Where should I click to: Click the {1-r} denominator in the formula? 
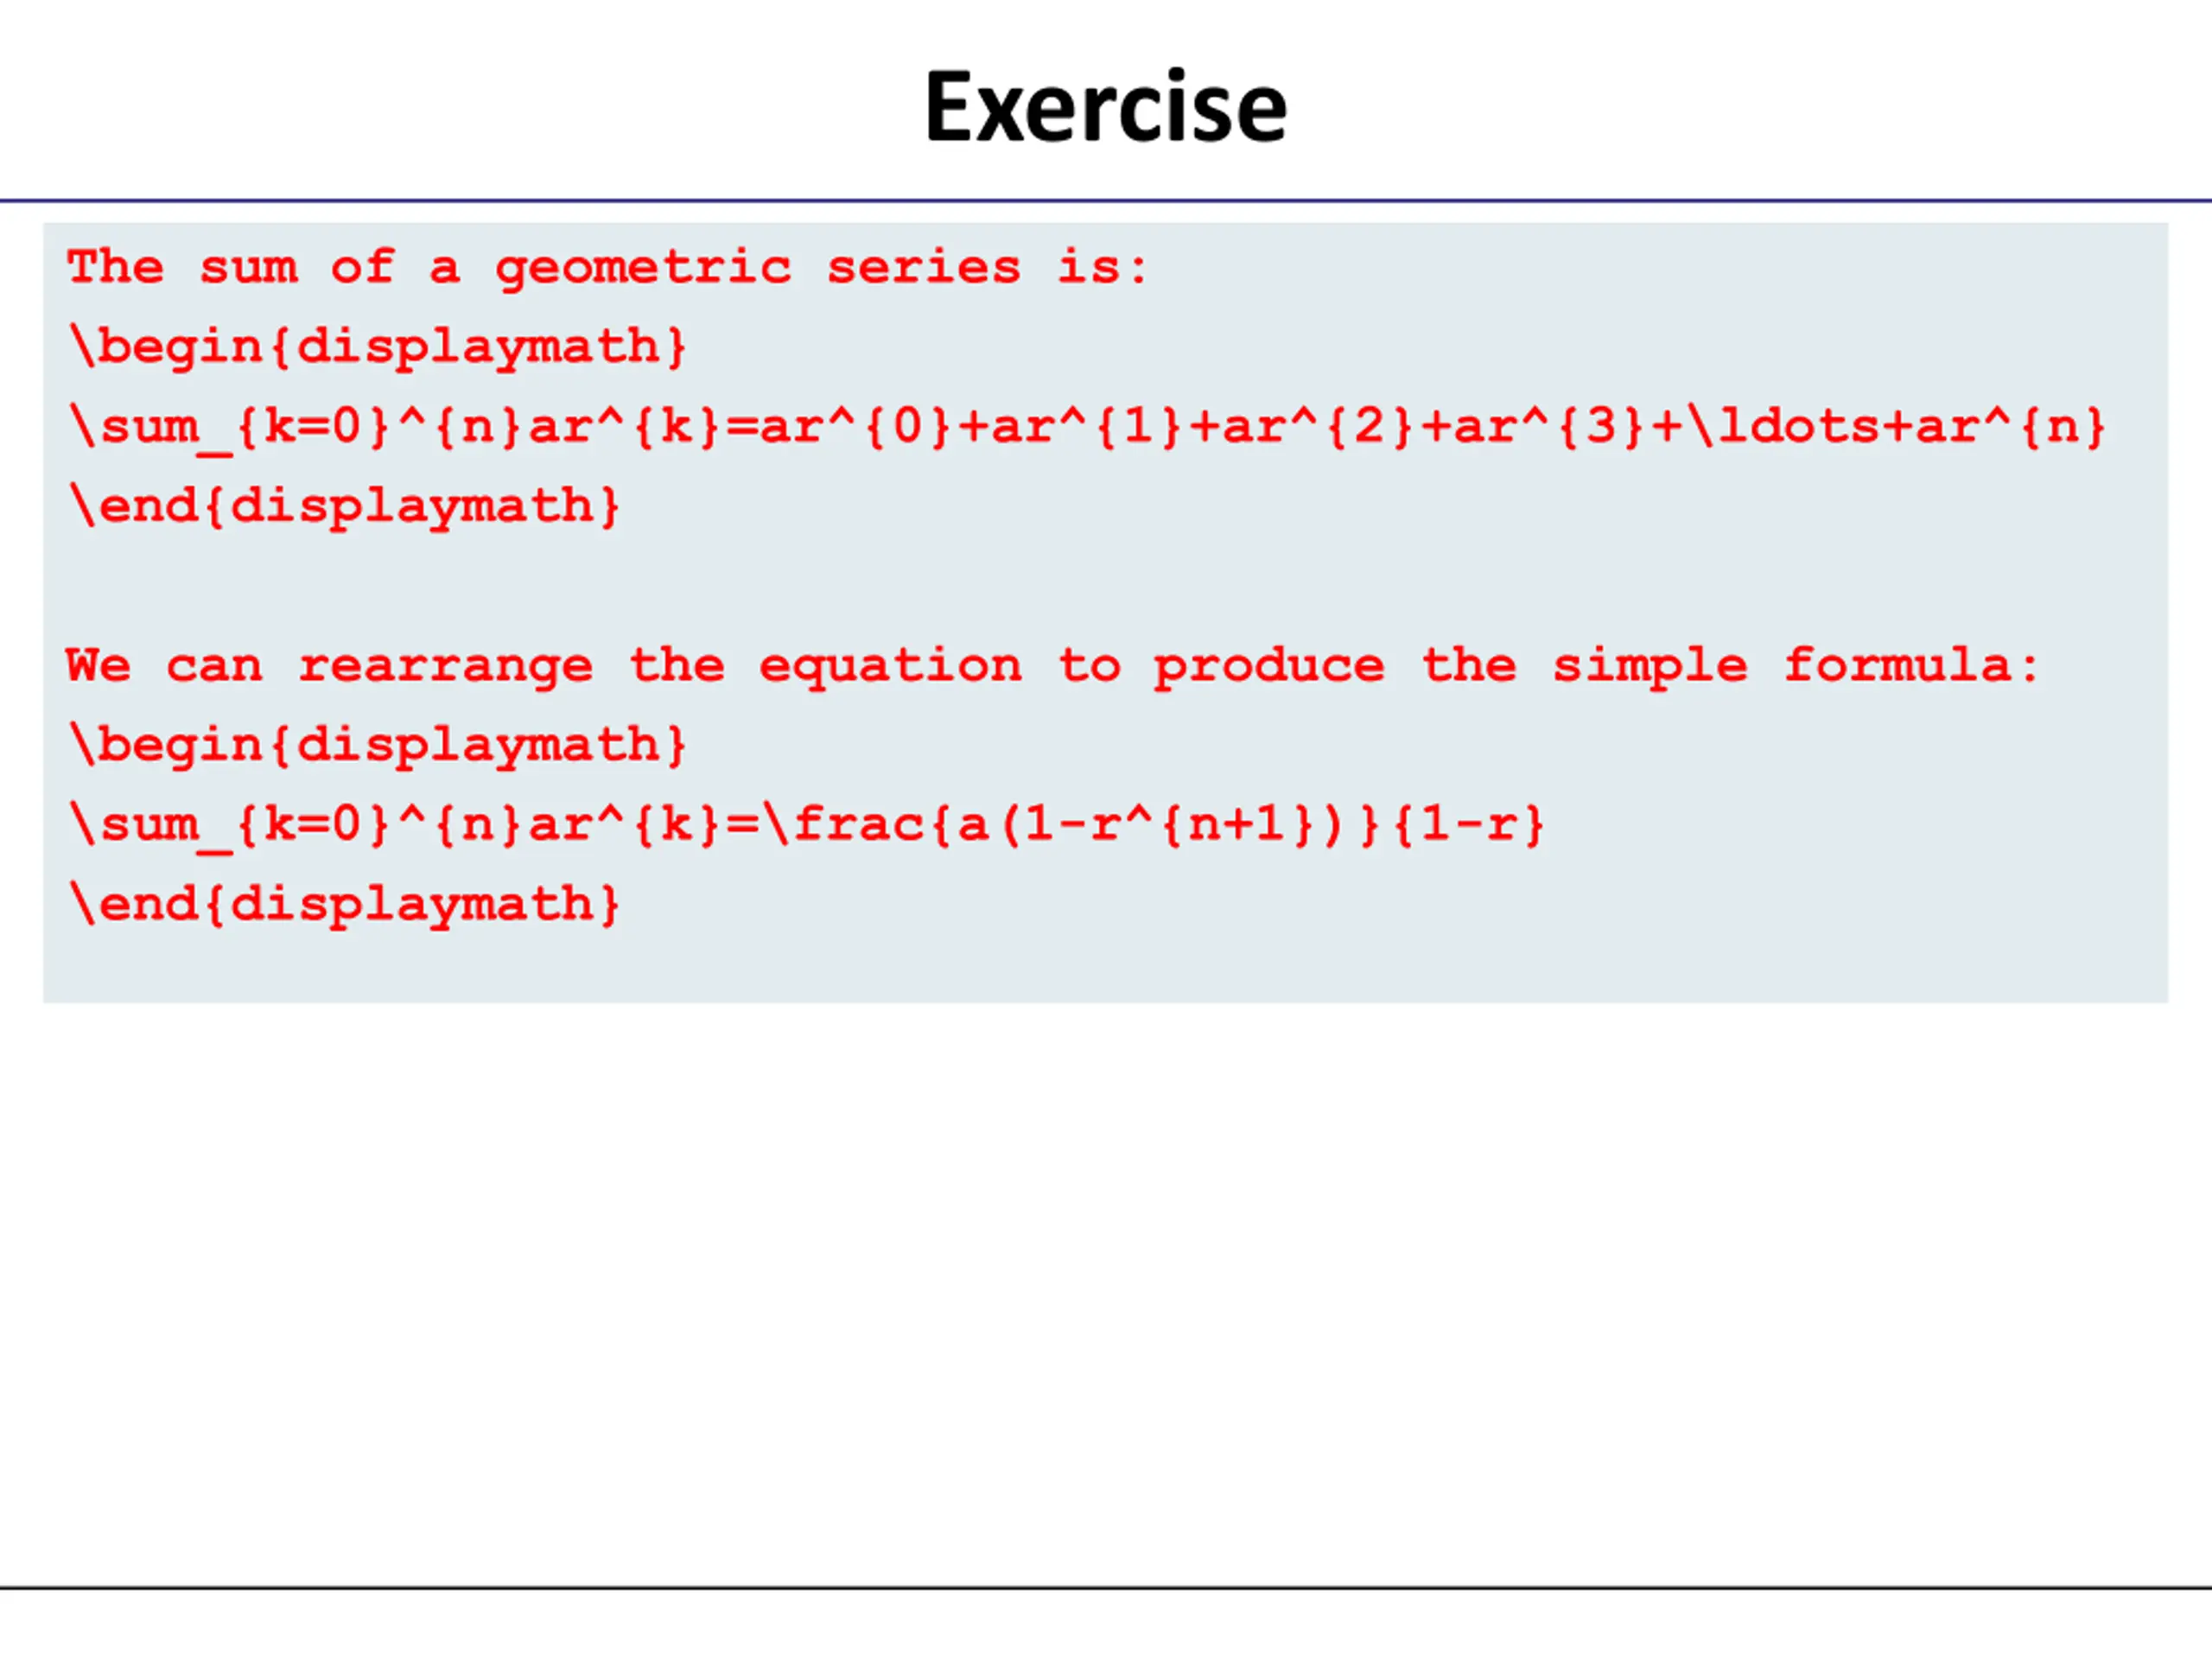pyautogui.click(x=1468, y=825)
